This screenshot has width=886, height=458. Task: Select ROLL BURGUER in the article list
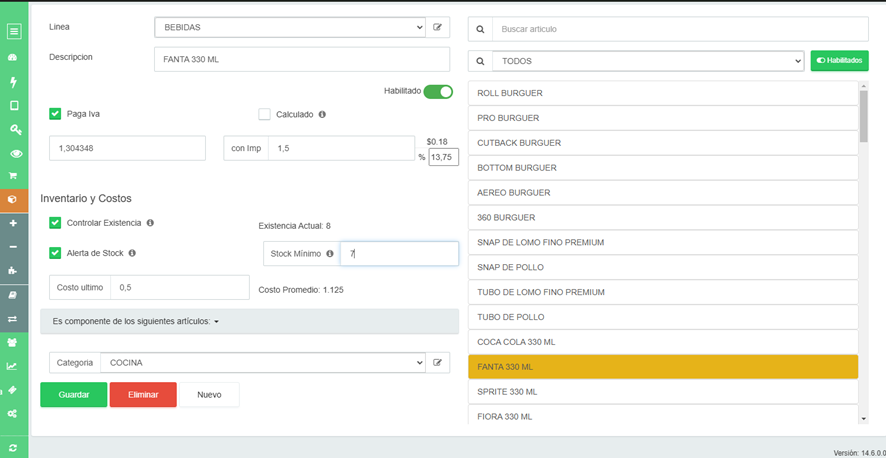pyautogui.click(x=663, y=93)
